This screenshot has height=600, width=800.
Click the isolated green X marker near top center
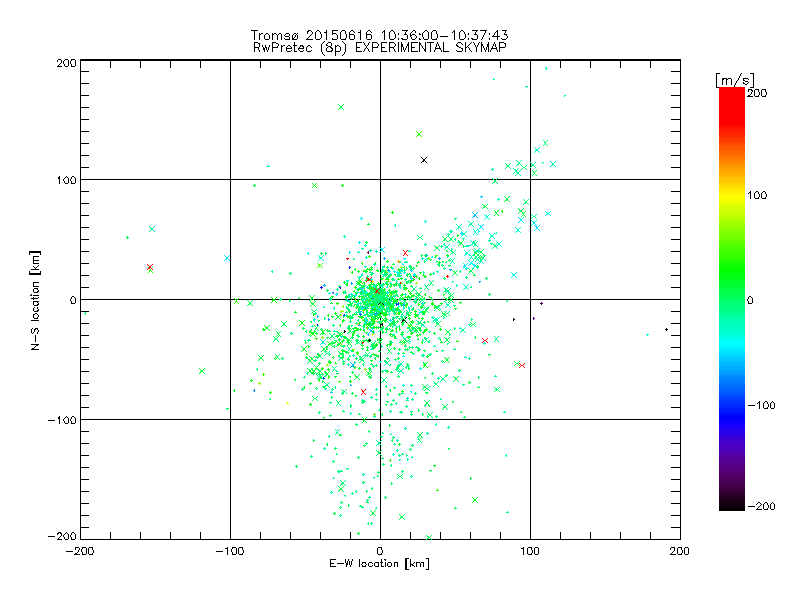(x=341, y=107)
